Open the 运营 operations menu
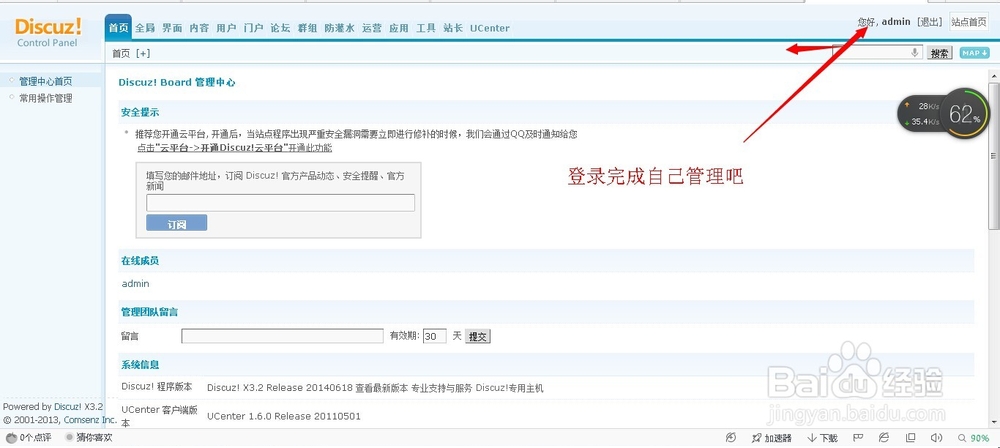 [x=372, y=28]
